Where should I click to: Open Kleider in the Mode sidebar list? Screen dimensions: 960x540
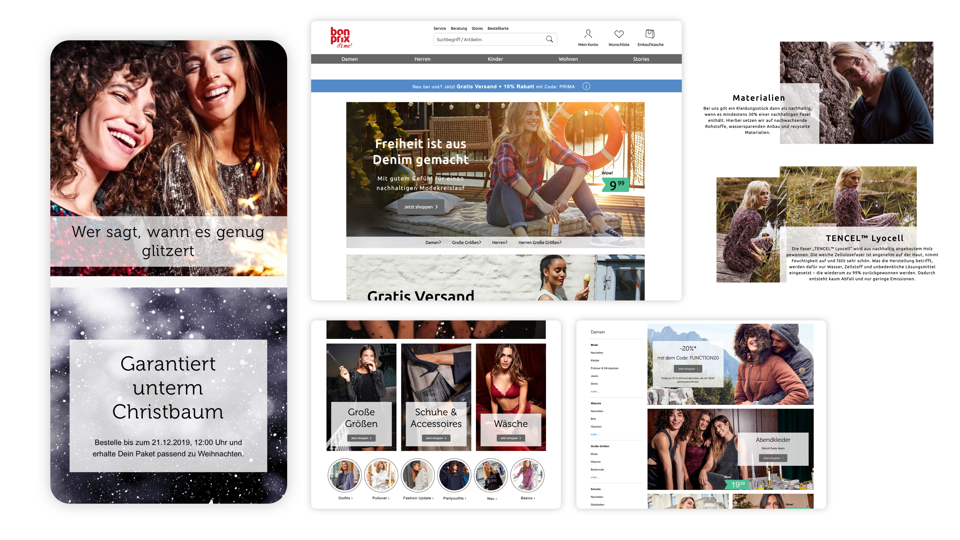click(595, 360)
